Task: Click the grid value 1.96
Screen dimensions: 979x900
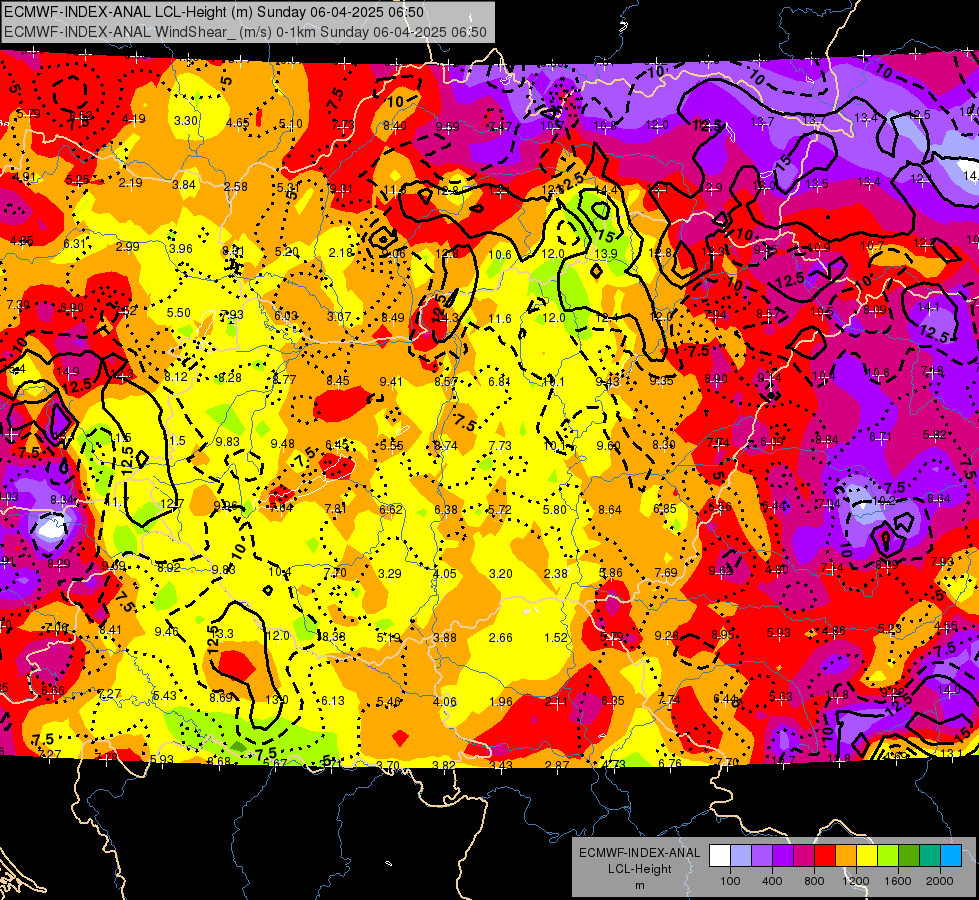Action: tap(501, 701)
